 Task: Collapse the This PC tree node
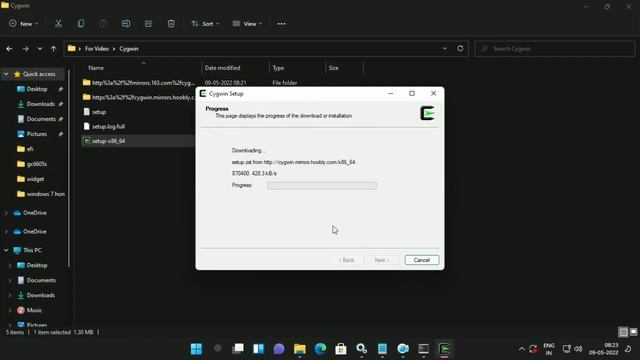(6, 250)
